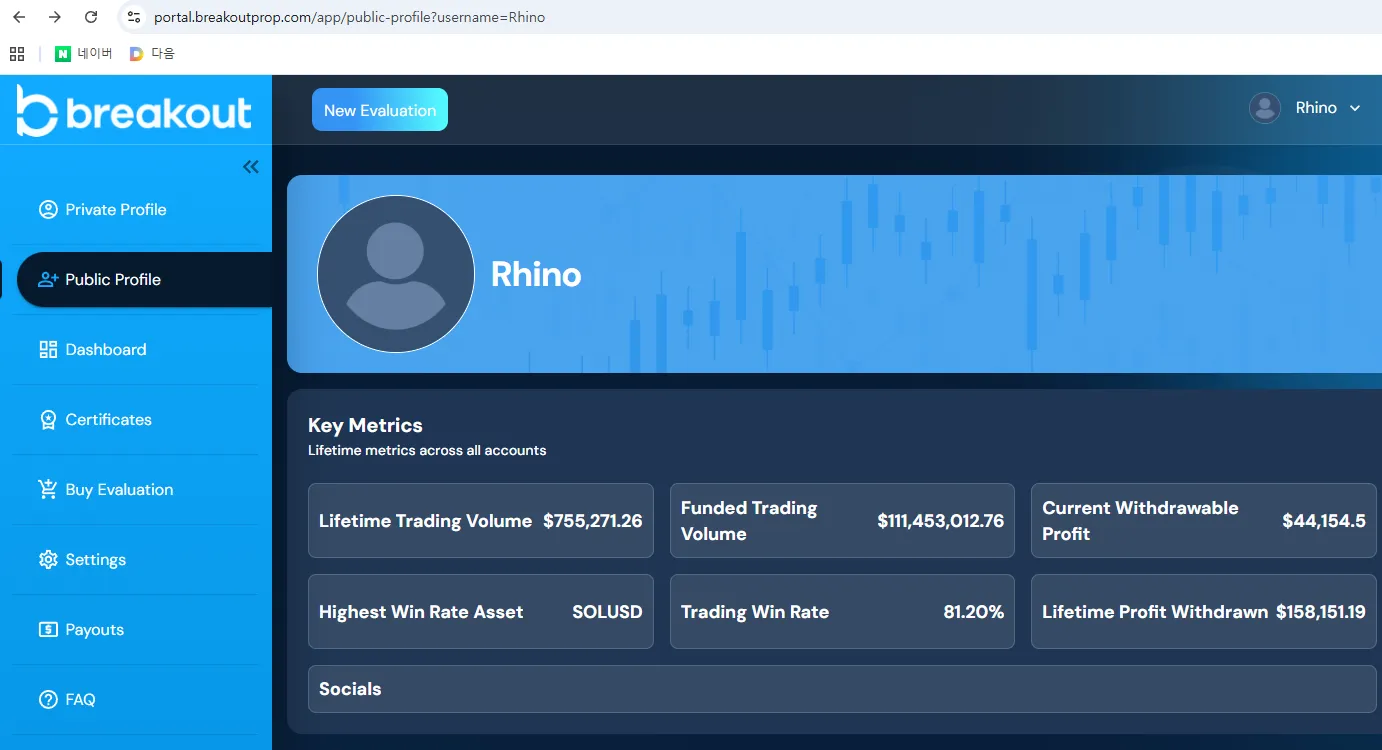Click the Breakout logo in the sidebar

134,111
